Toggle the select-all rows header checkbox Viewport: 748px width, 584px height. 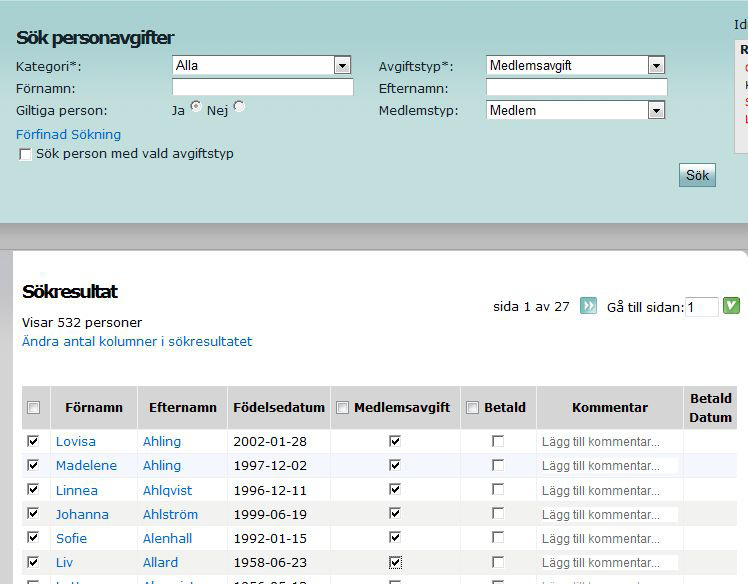coord(33,407)
